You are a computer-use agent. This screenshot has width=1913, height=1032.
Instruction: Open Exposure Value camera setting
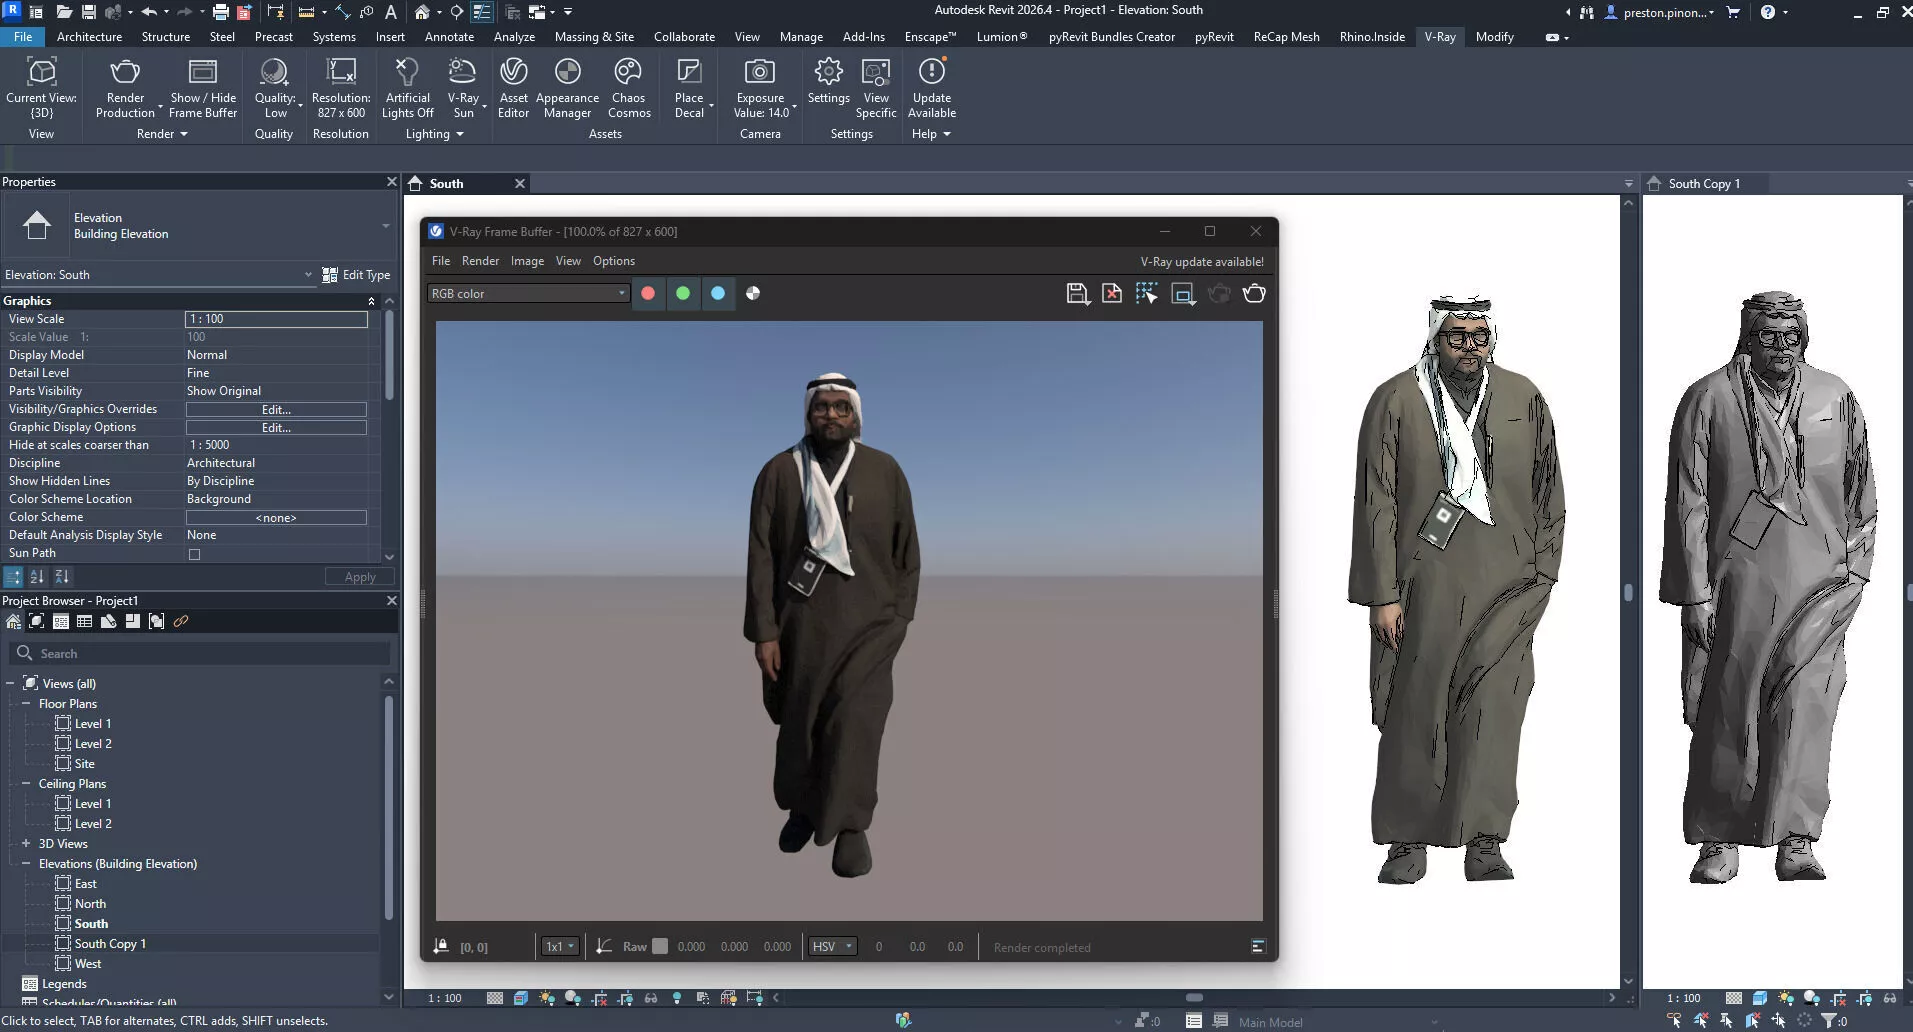(761, 88)
